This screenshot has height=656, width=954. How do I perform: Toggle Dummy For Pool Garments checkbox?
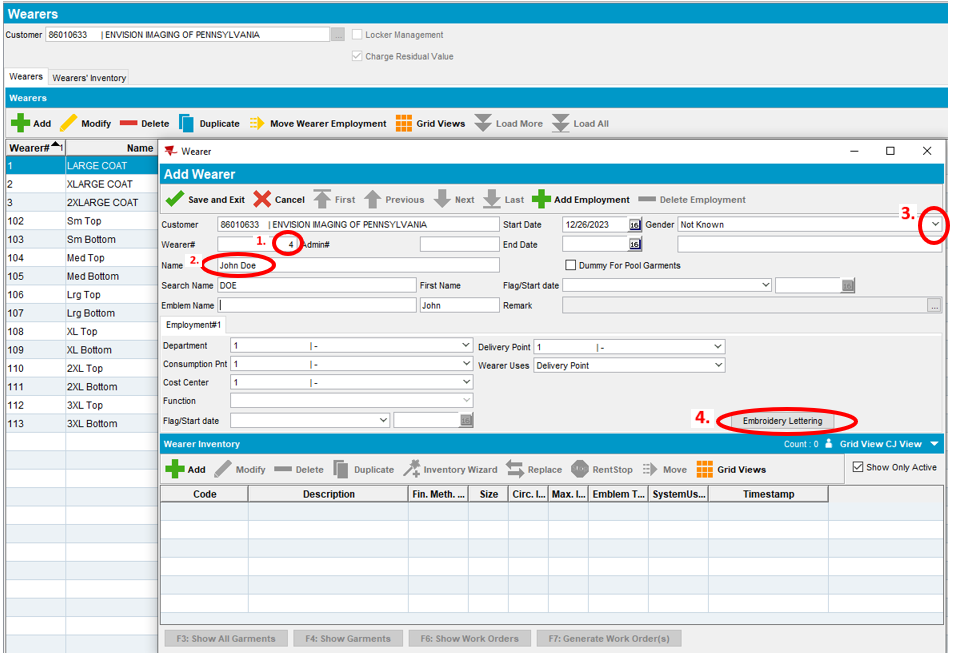coord(570,265)
